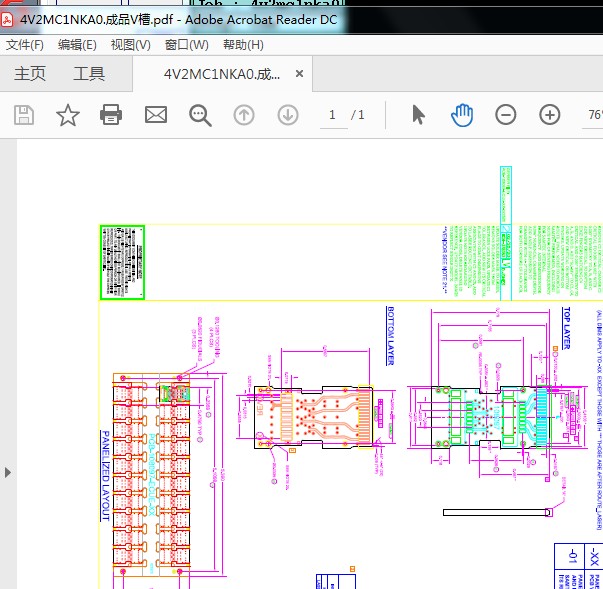Click the PANELIZED LAYOUT label
Image resolution: width=603 pixels, height=589 pixels.
(x=105, y=476)
